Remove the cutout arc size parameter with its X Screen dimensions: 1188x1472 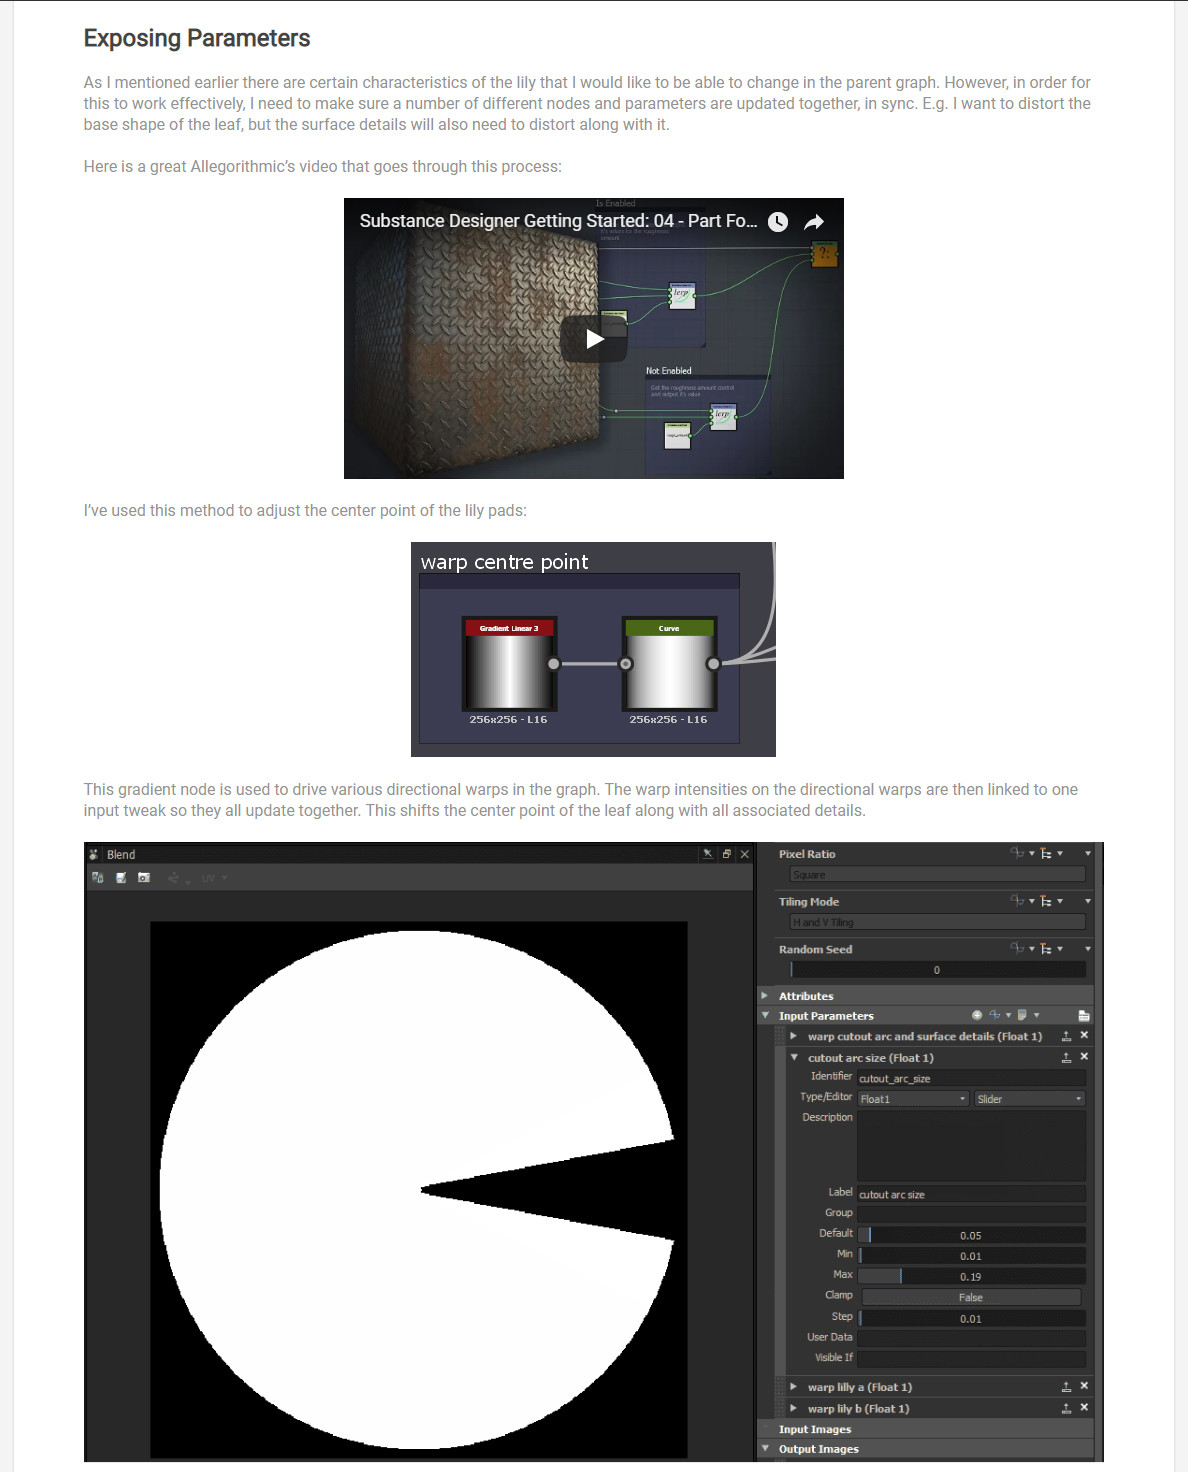pyautogui.click(x=1084, y=1057)
